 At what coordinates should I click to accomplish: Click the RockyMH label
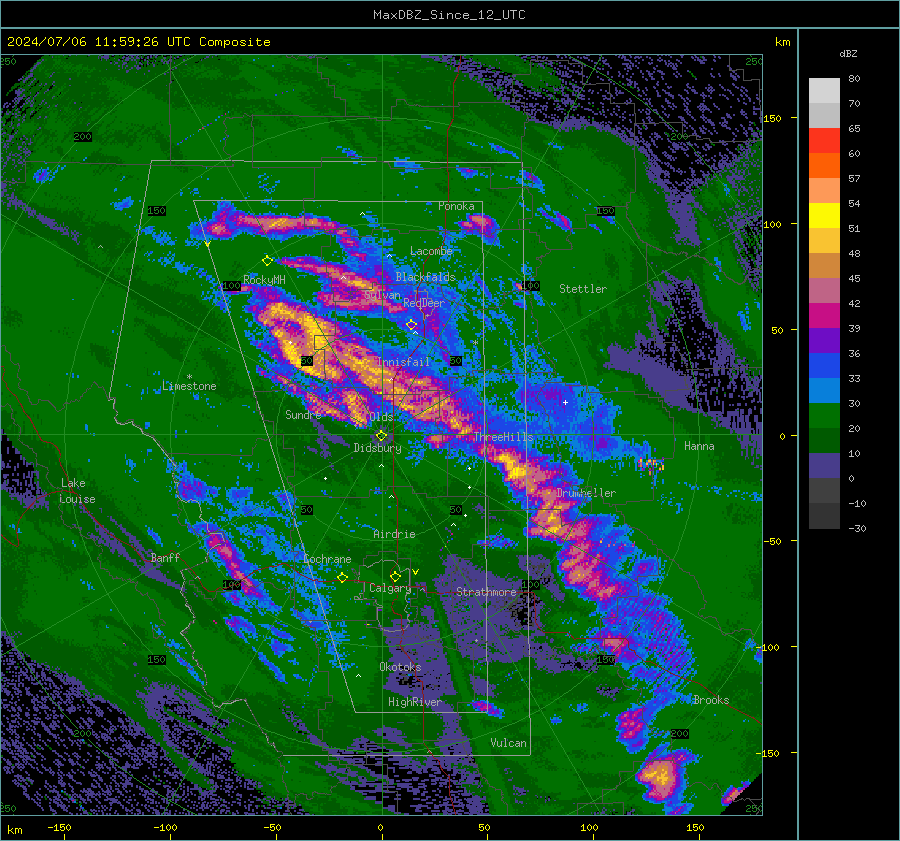tap(264, 280)
